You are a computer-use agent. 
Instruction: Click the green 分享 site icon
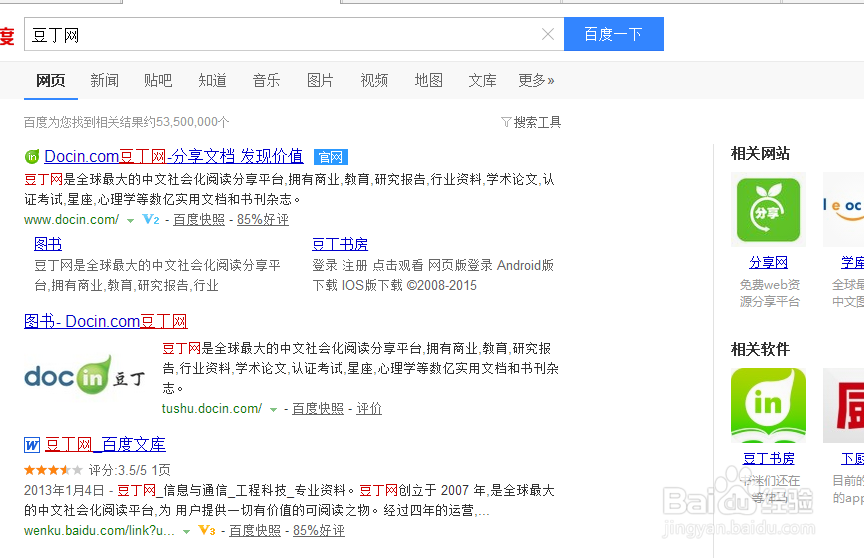point(768,209)
